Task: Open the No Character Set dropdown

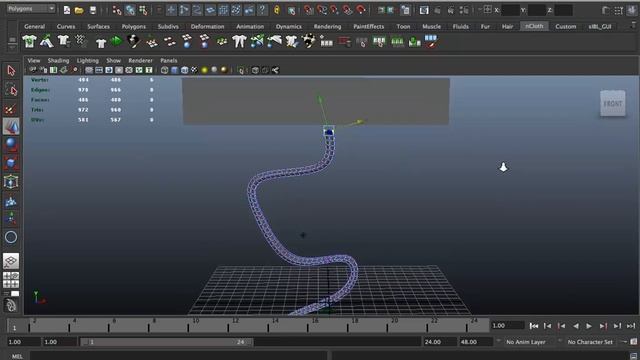Action: 590,342
